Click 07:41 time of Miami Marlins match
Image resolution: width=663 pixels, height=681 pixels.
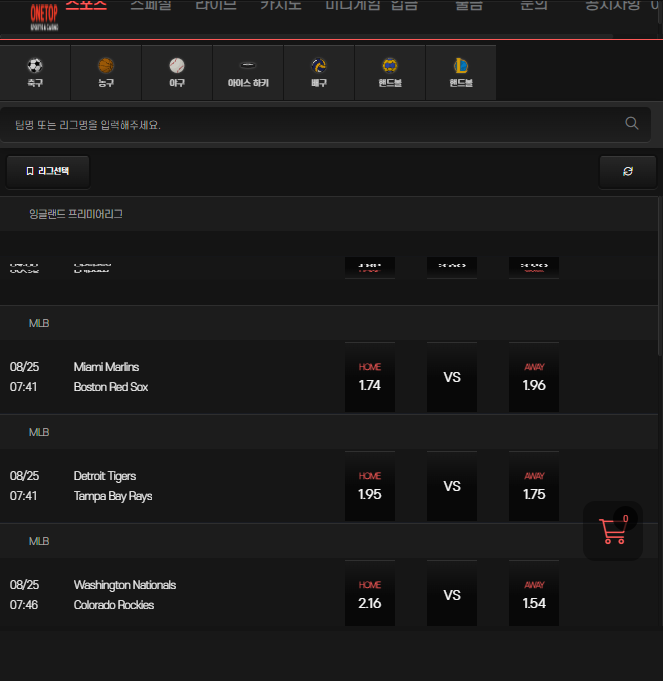coord(23,387)
